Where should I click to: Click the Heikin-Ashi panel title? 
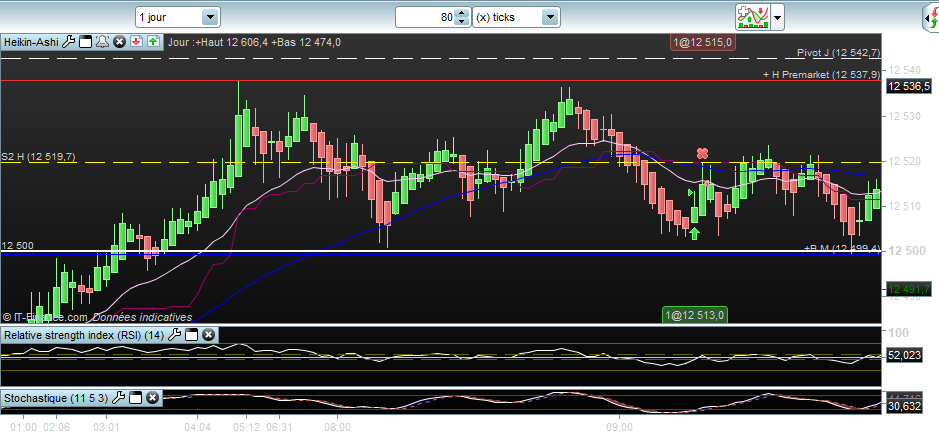pyautogui.click(x=31, y=42)
